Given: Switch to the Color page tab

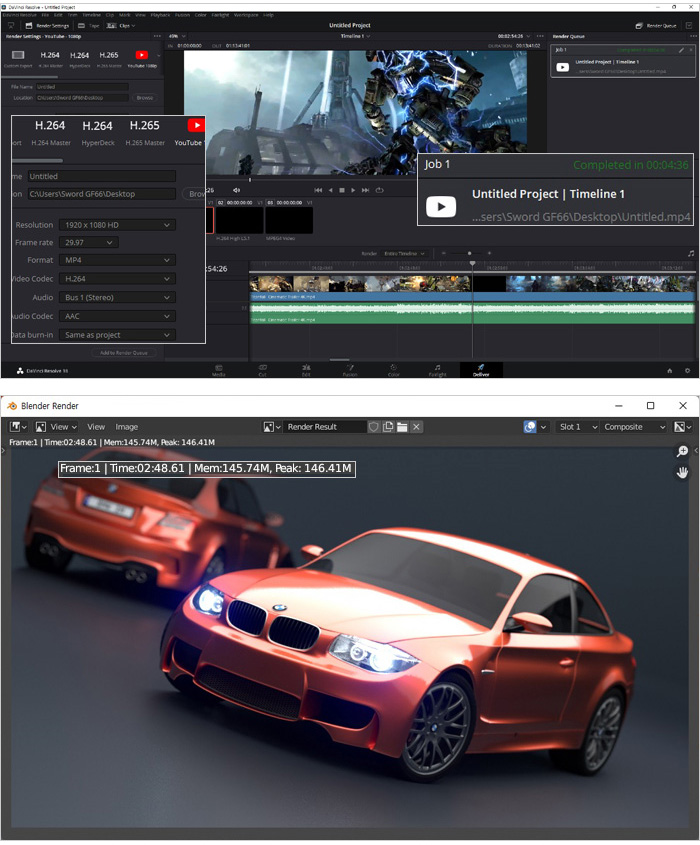Looking at the screenshot, I should tap(393, 370).
